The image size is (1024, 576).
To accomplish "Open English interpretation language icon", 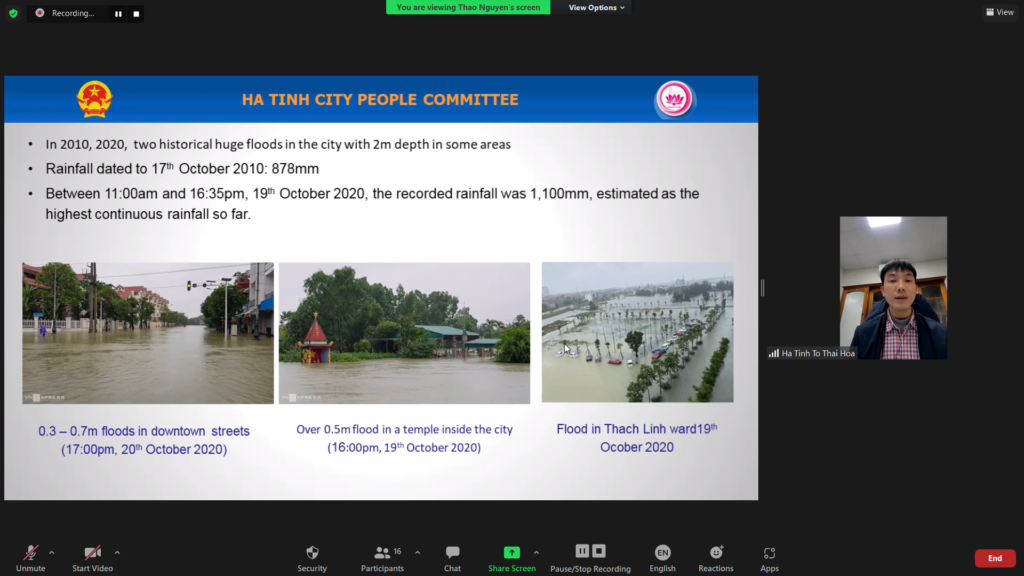I will [x=662, y=553].
